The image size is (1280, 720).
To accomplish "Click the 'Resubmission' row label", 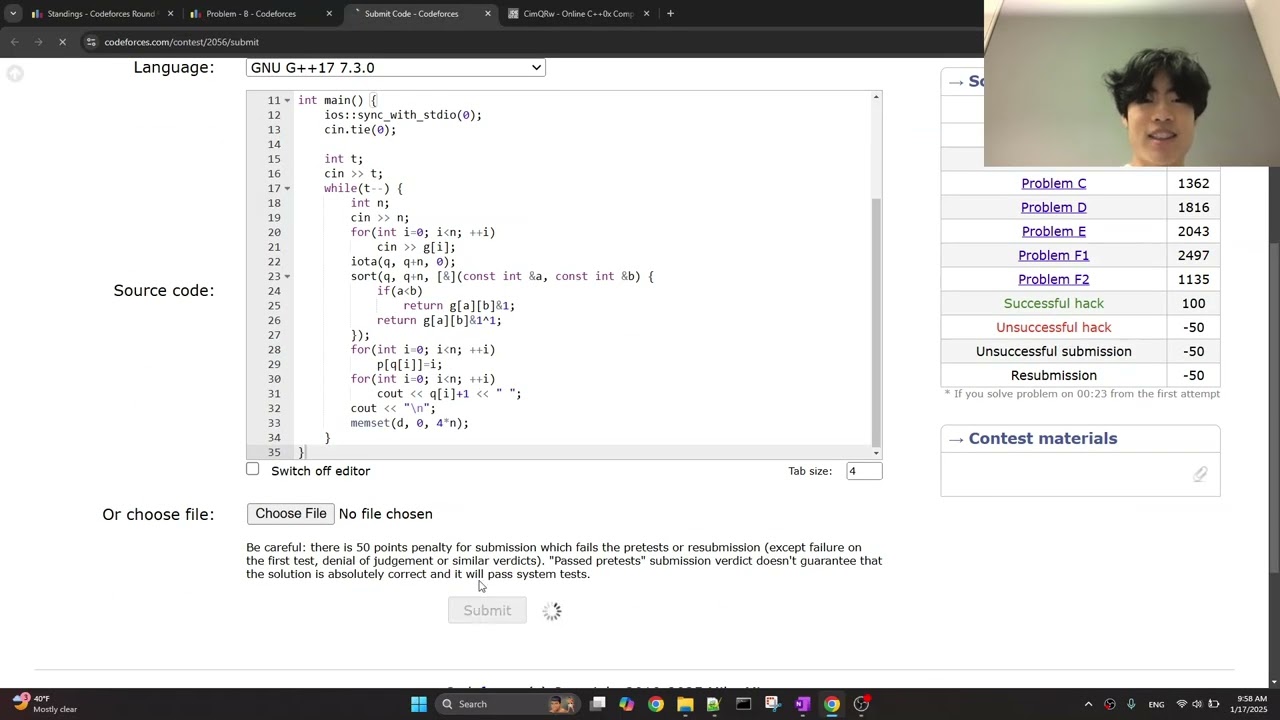I will pos(1053,375).
